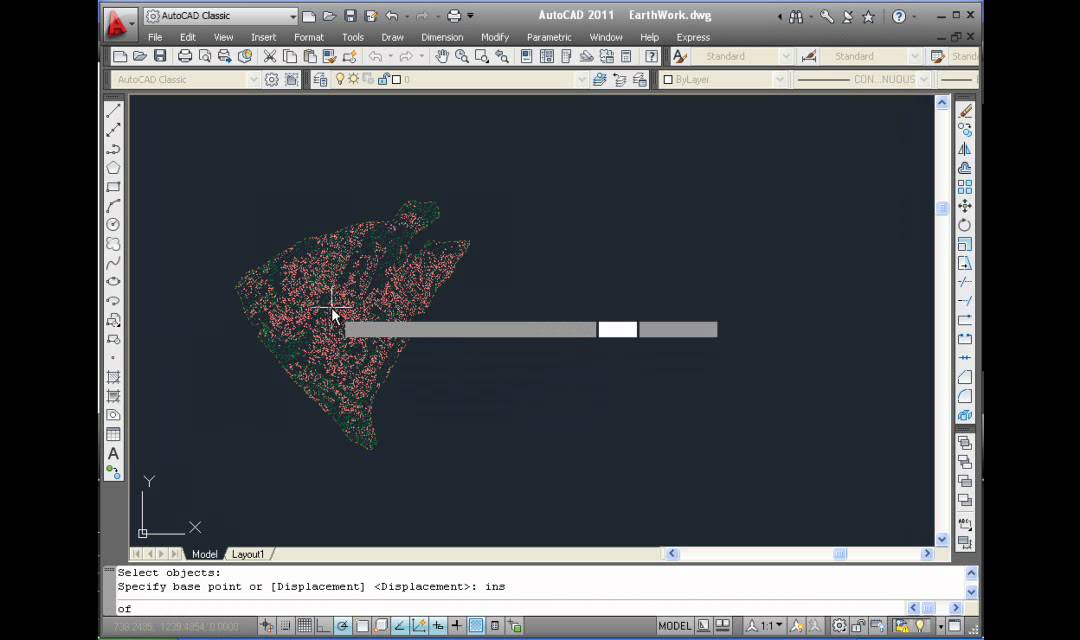The image size is (1080, 640).
Task: Expand the annotation scale 1:1 dropdown
Action: click(779, 626)
